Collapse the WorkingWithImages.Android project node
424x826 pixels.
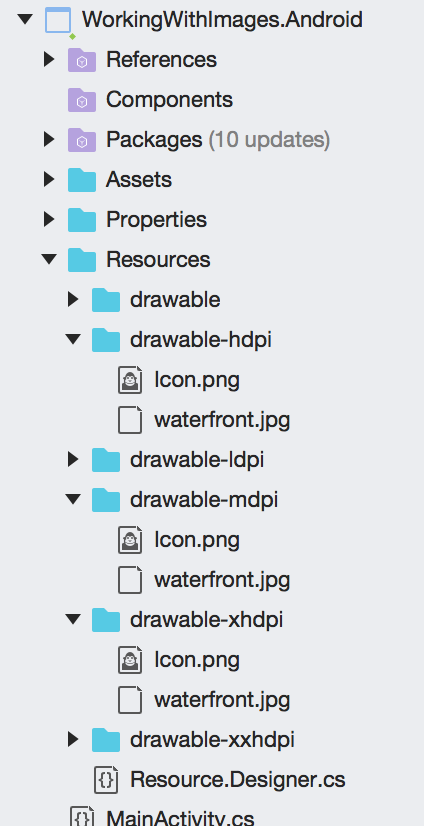(25, 19)
